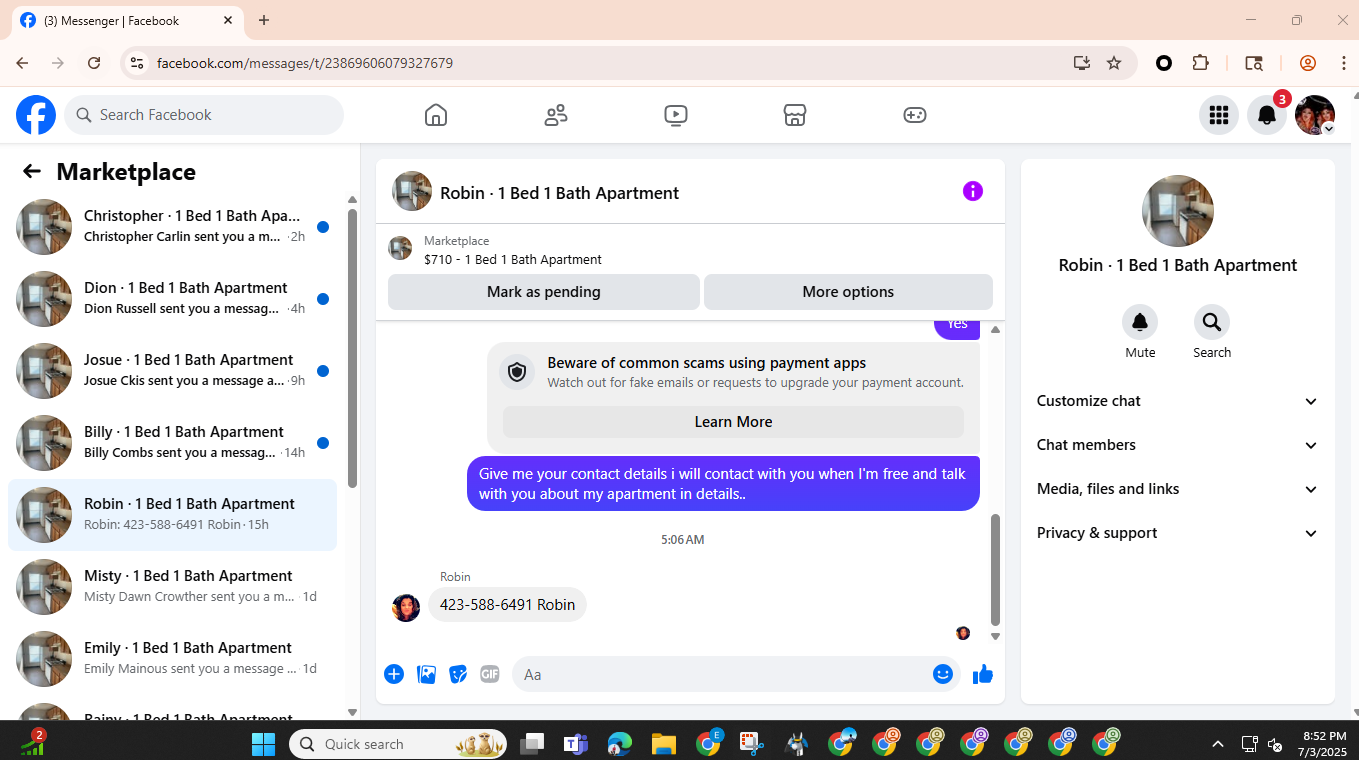Open the Facebook menu grid icon

tap(1219, 115)
